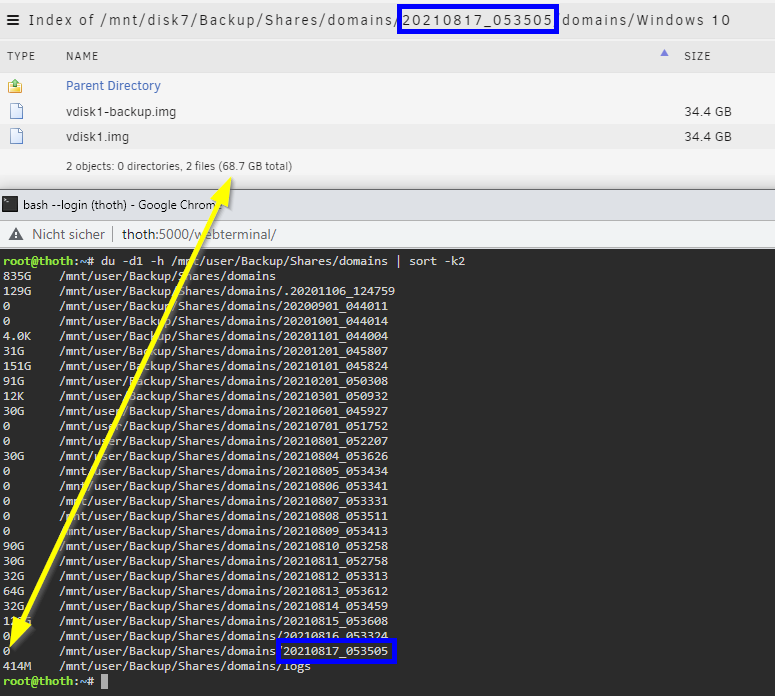Click the terminal line for 20210810_053258
Screen dimensions: 775x696
[x=195, y=546]
